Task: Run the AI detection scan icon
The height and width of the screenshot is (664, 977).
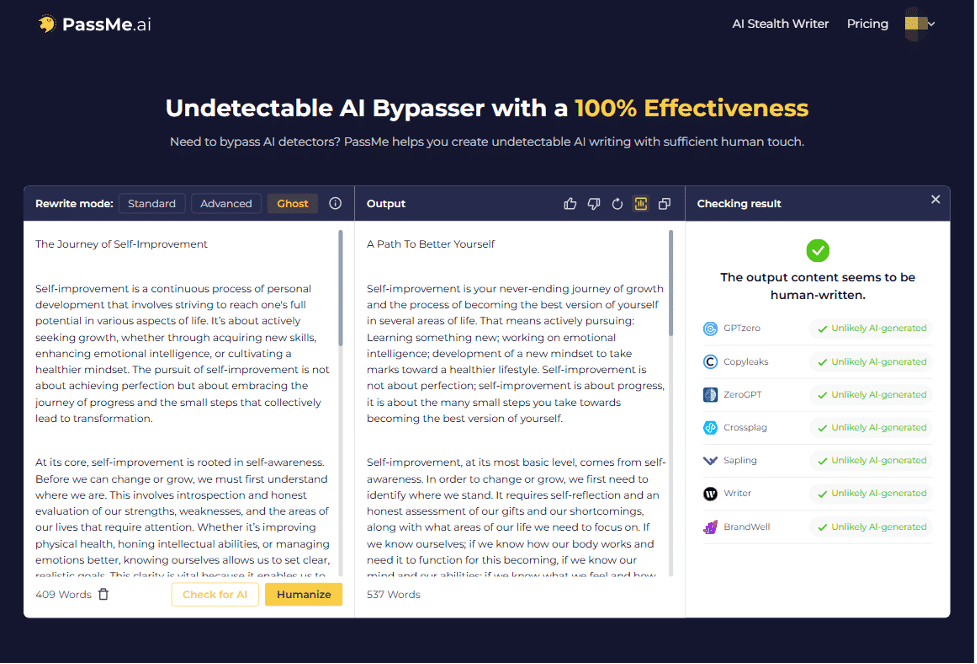Action: 641,203
